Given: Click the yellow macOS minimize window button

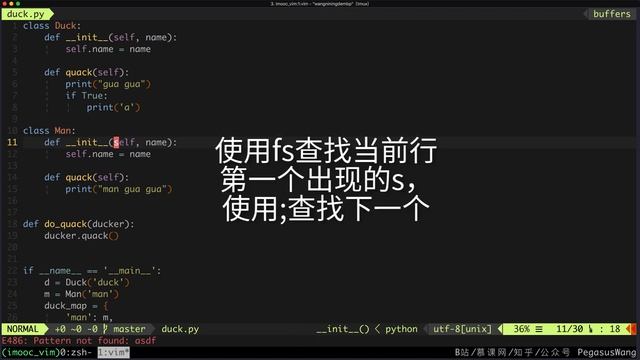Looking at the screenshot, I should click(x=11, y=3).
